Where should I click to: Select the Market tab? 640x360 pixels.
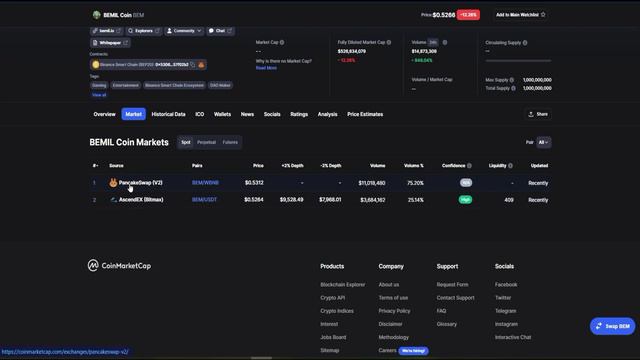click(133, 114)
